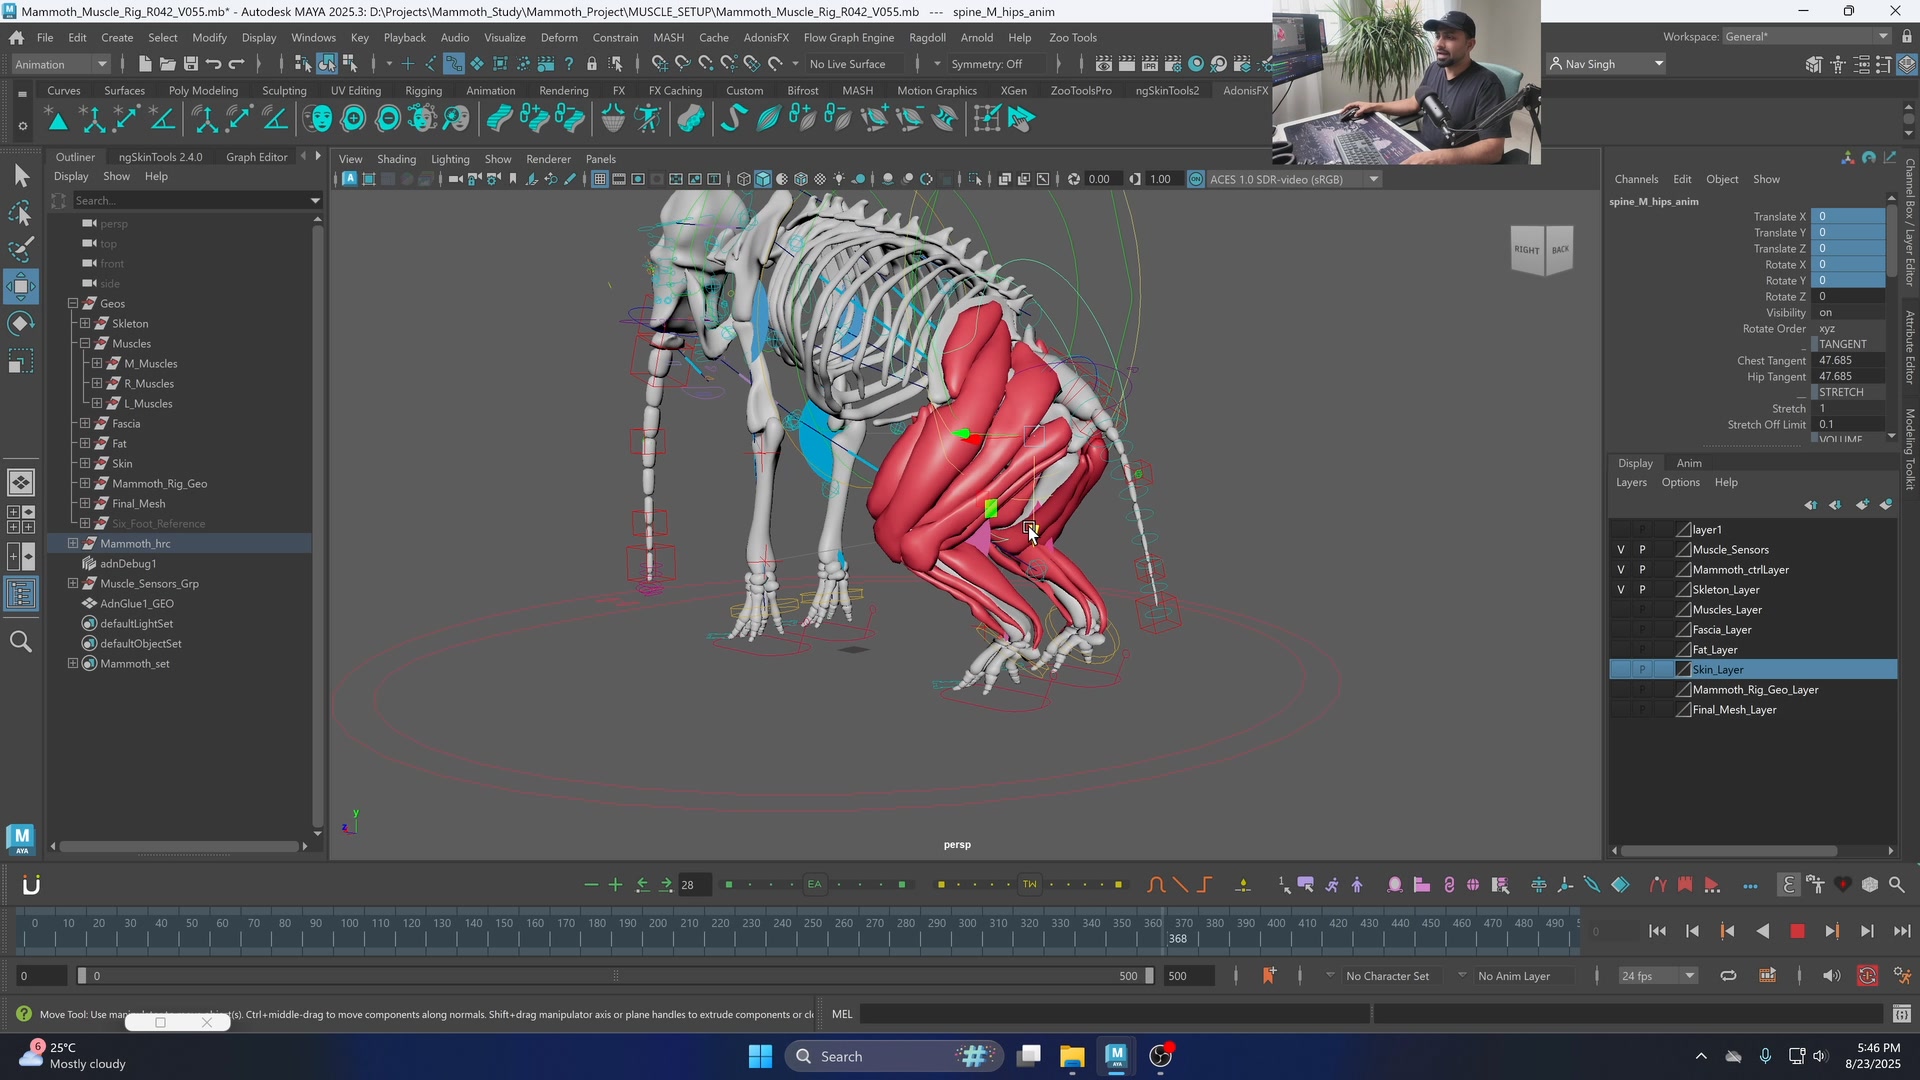
Task: Activate the Select arrow tool
Action: click(21, 176)
